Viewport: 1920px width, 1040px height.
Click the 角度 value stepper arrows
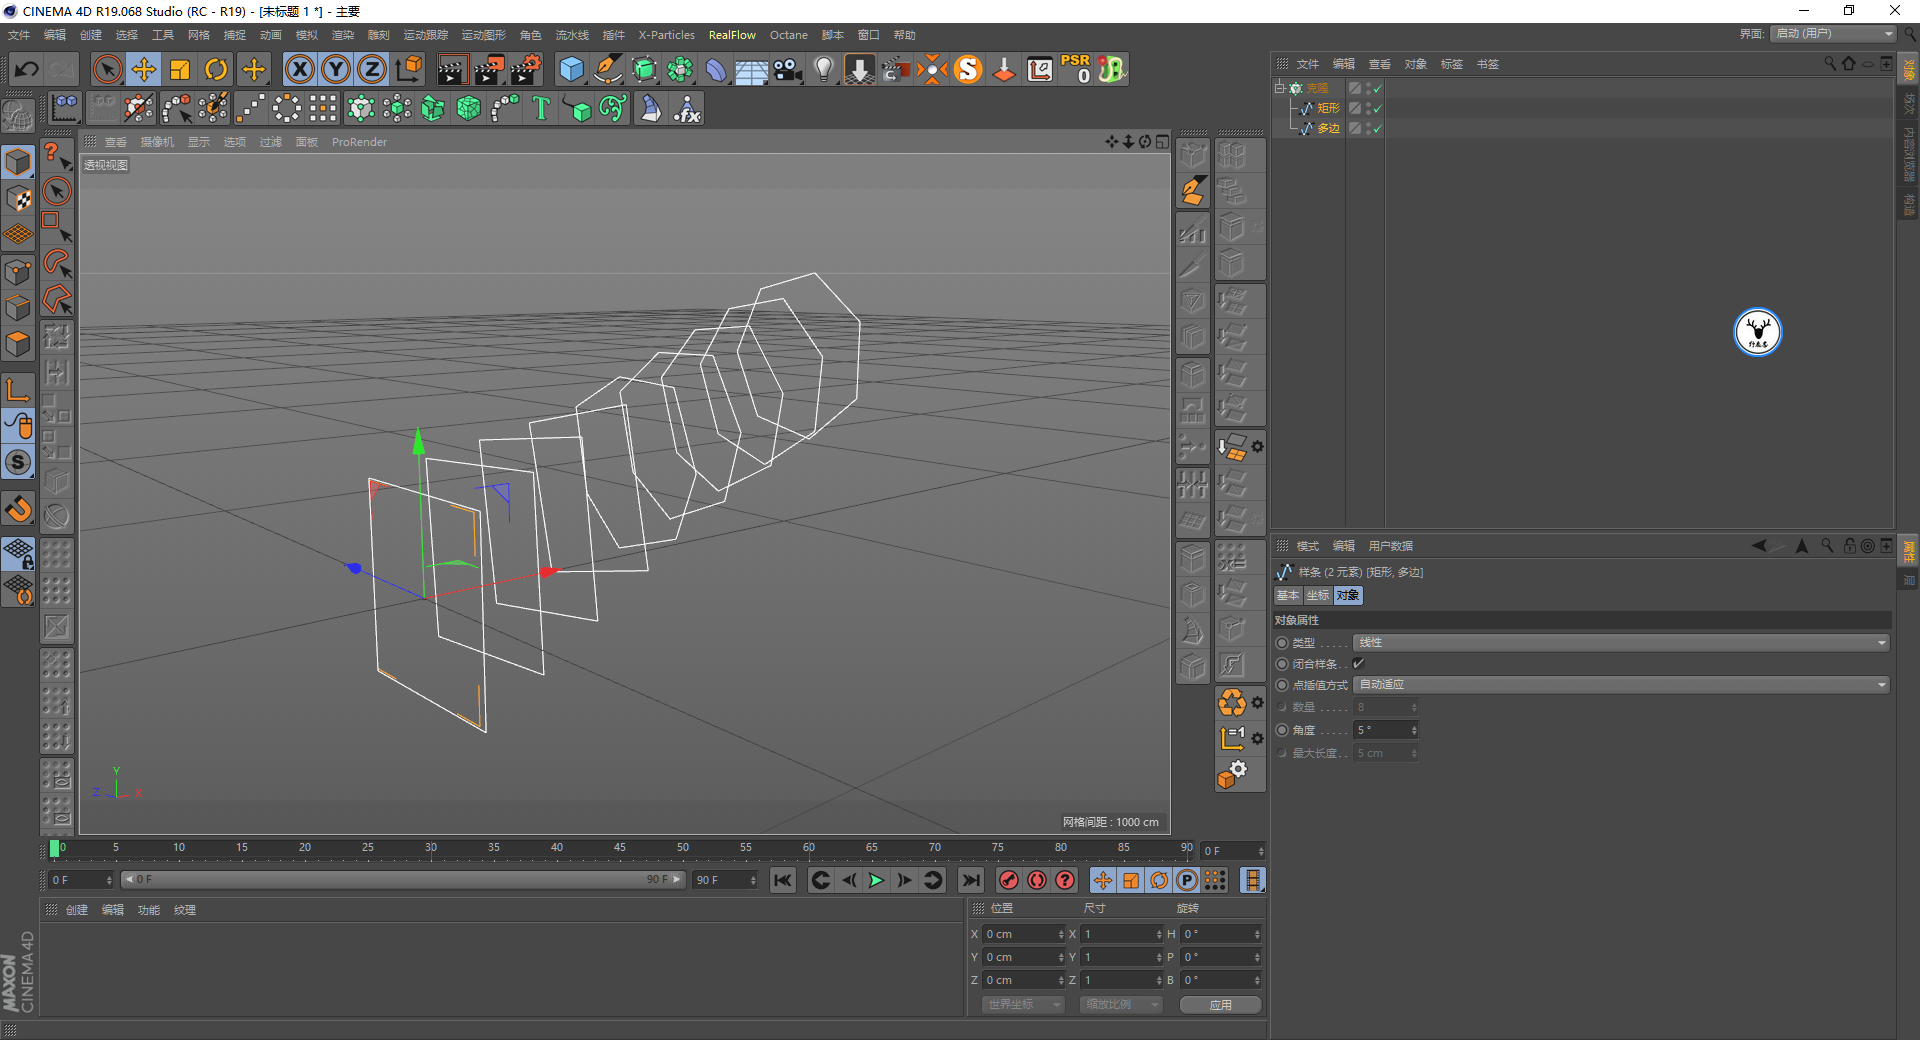1414,730
